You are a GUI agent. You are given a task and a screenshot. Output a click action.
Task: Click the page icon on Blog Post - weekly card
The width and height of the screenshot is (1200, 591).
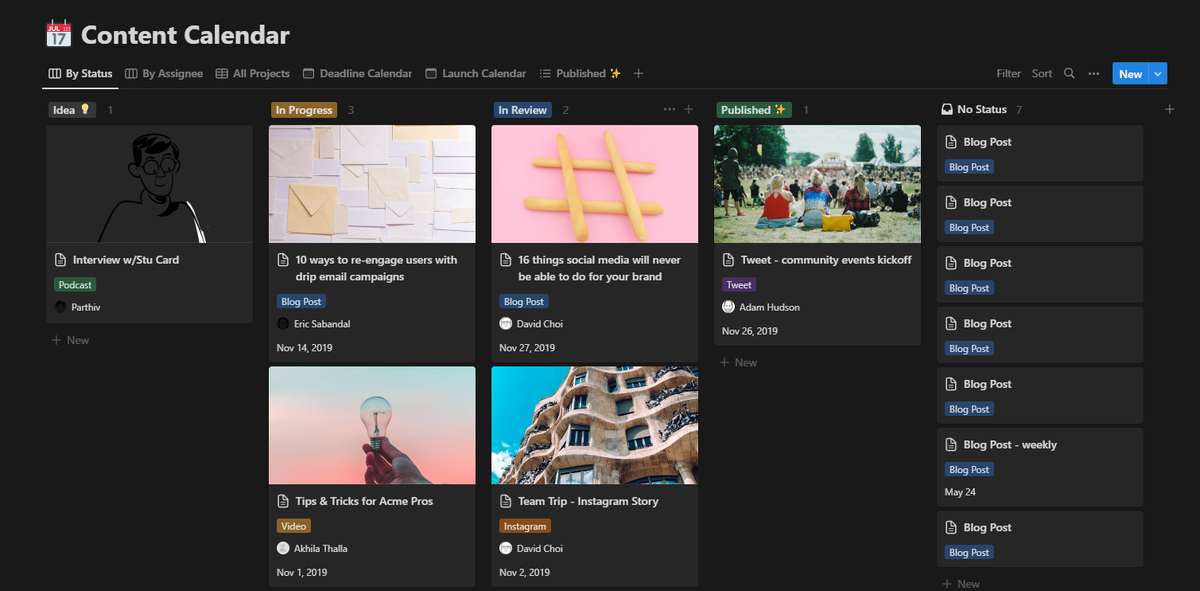pyautogui.click(x=951, y=445)
